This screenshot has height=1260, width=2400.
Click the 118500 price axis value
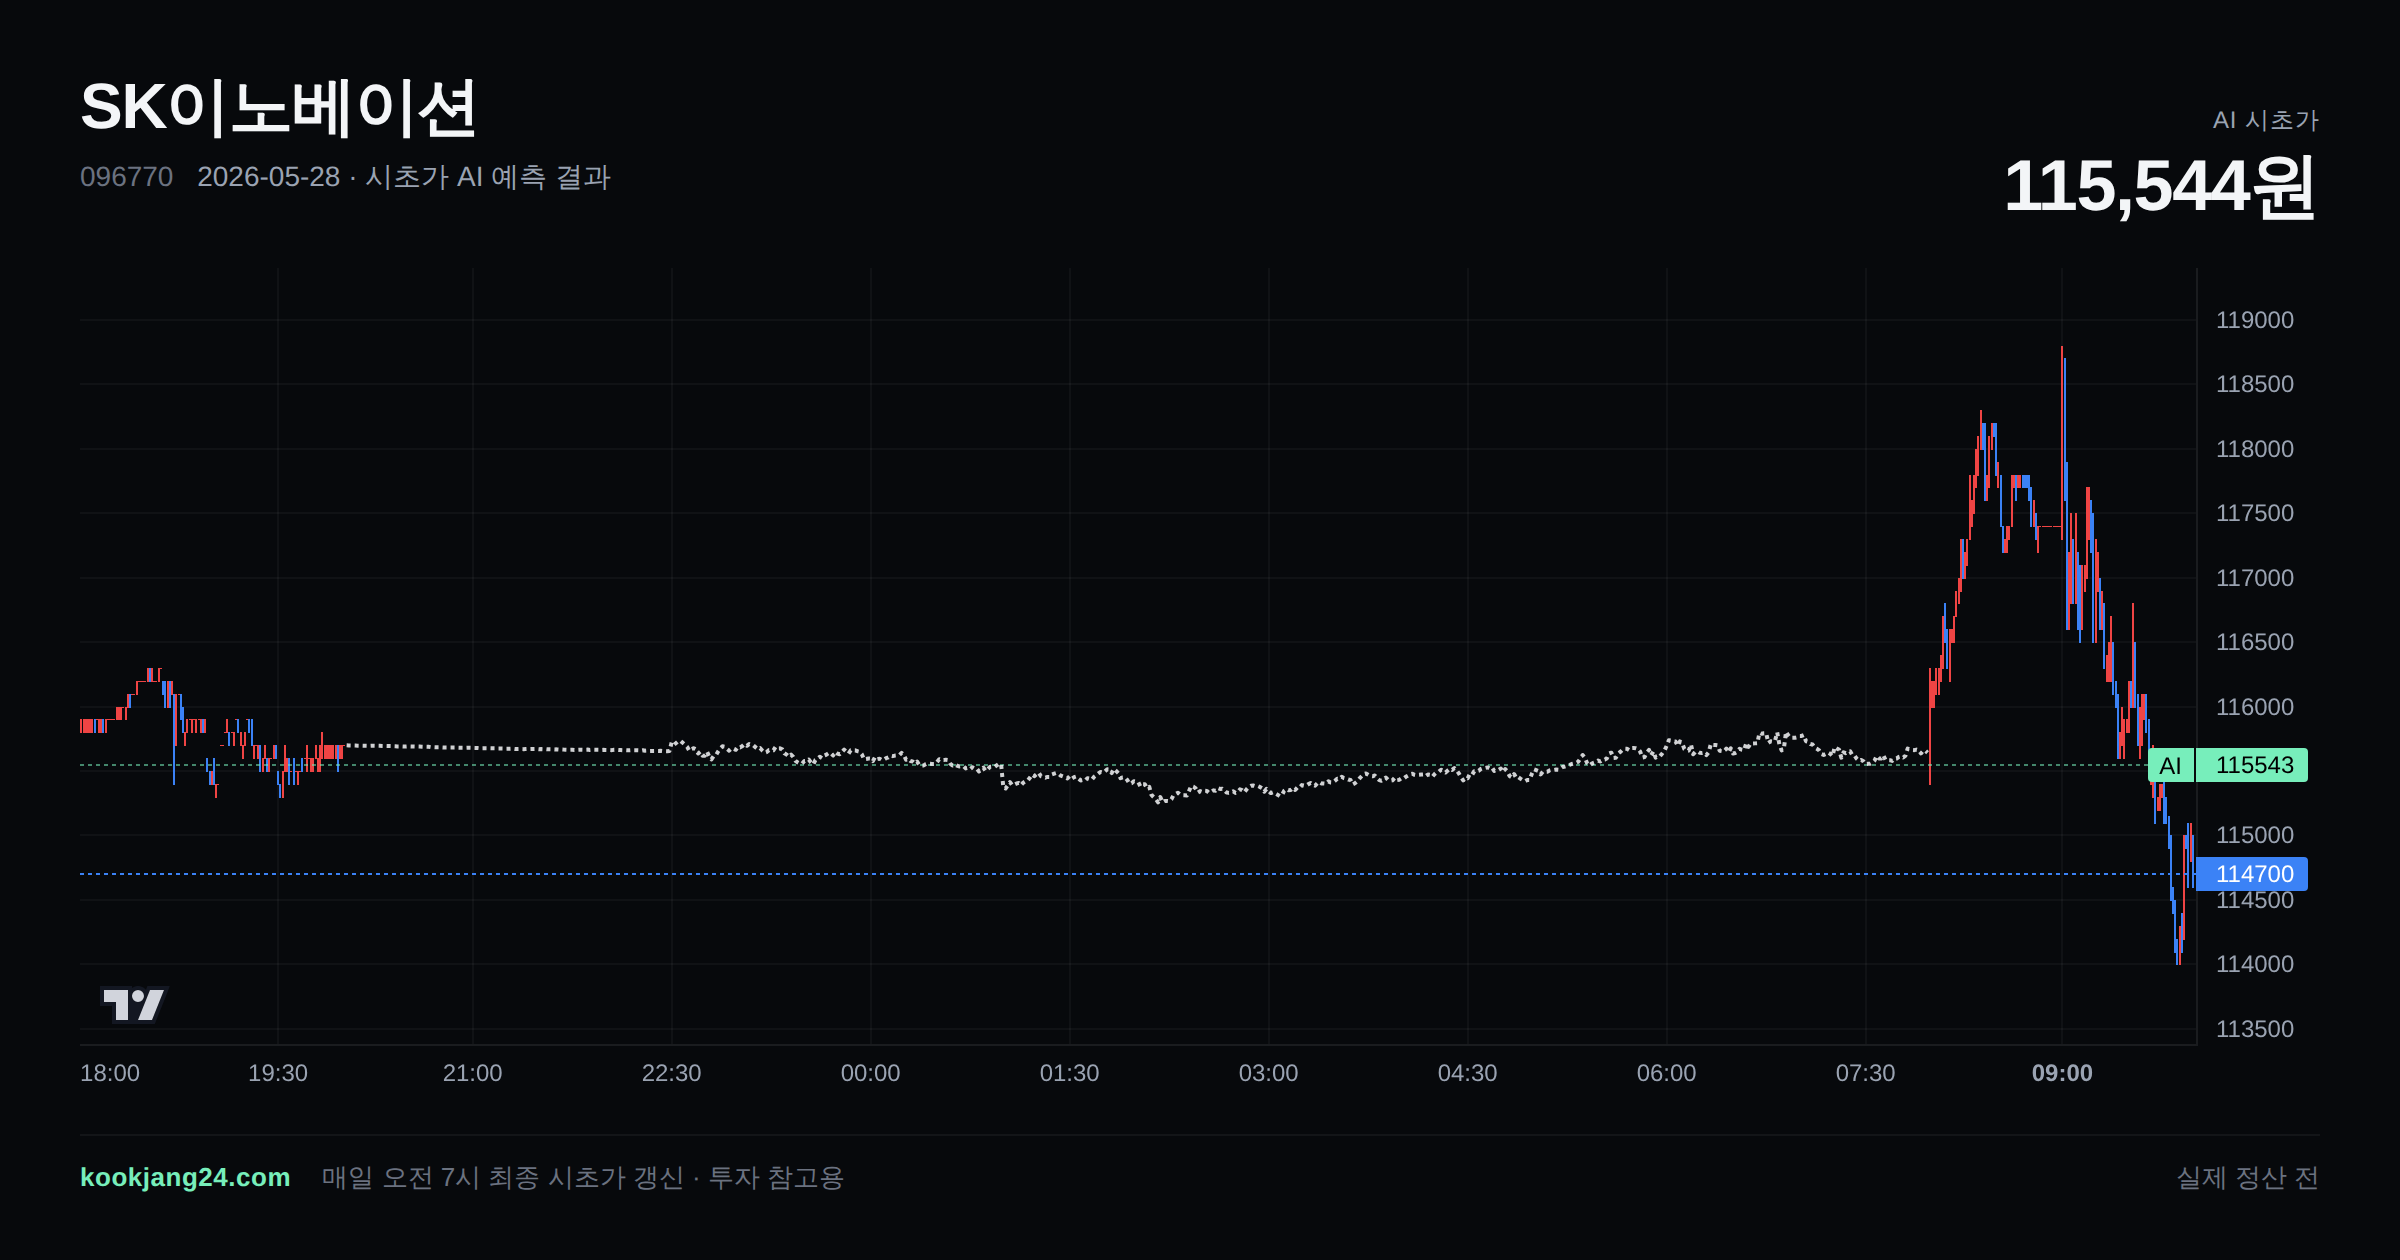(2255, 384)
